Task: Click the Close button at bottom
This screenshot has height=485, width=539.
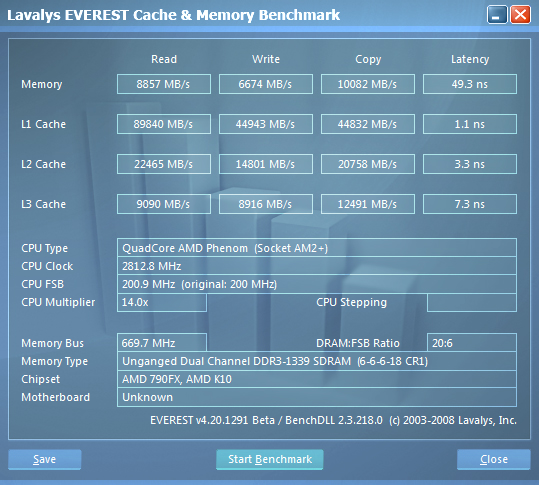Action: pyautogui.click(x=494, y=459)
